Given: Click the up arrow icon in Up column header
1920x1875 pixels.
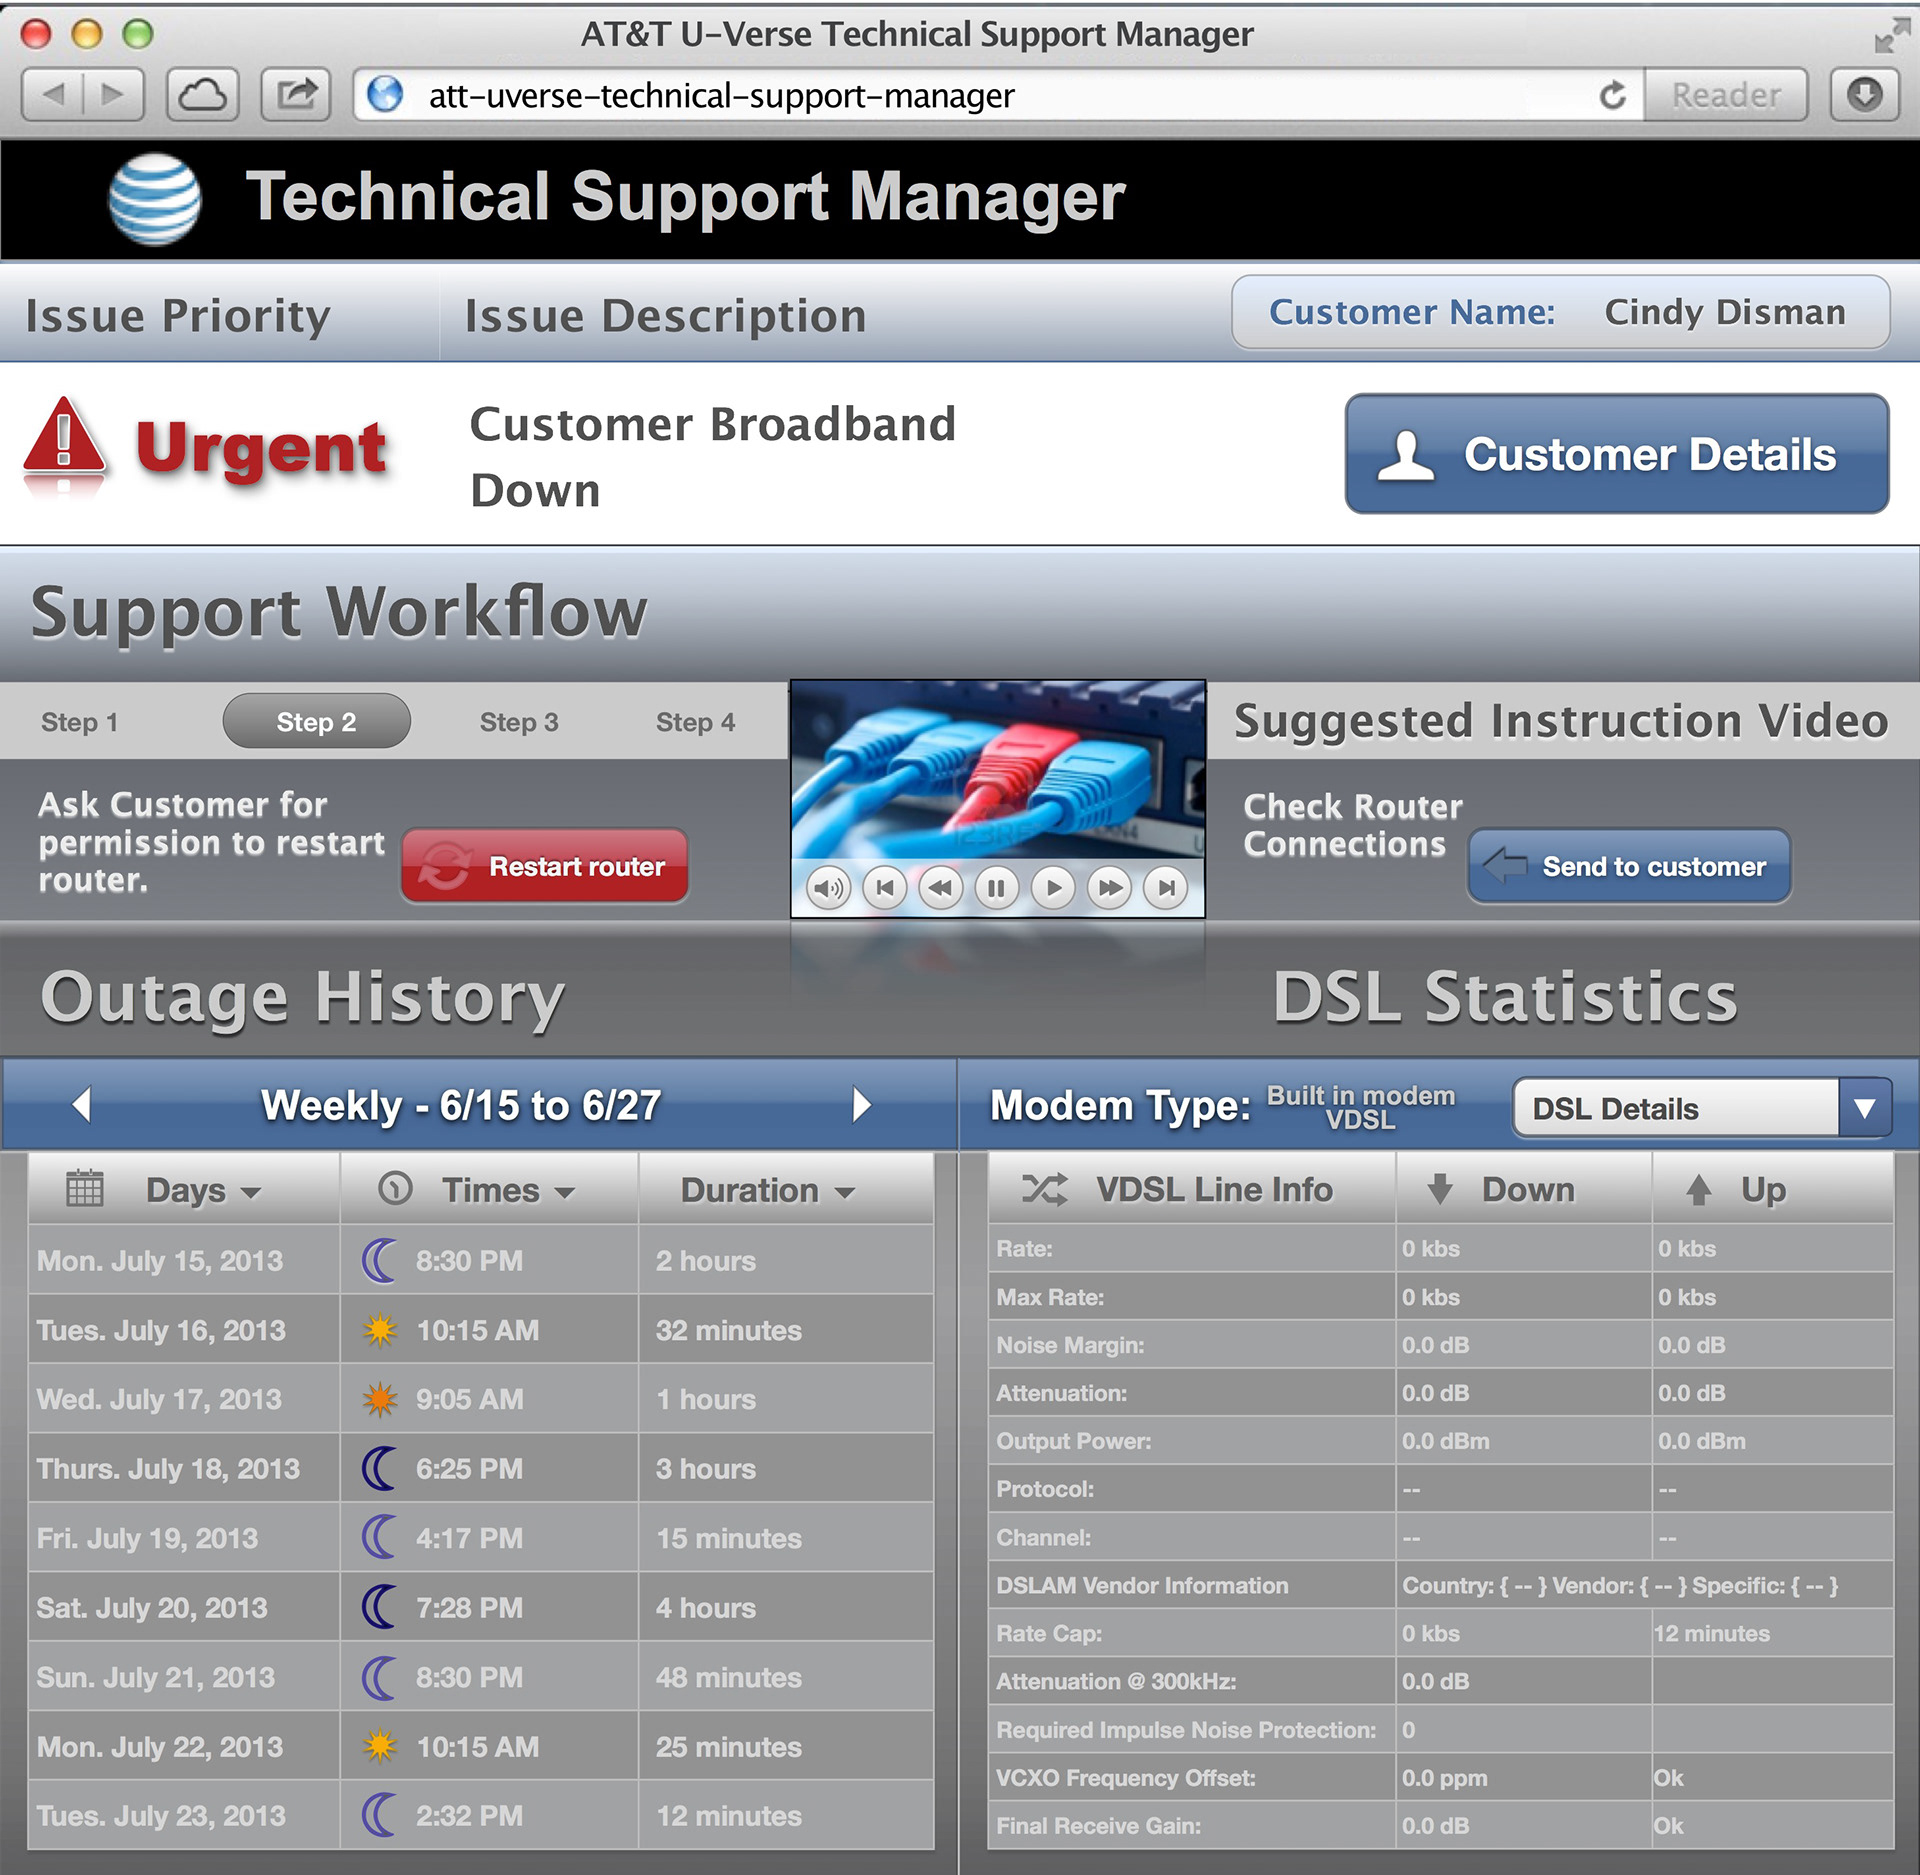Looking at the screenshot, I should (1698, 1189).
